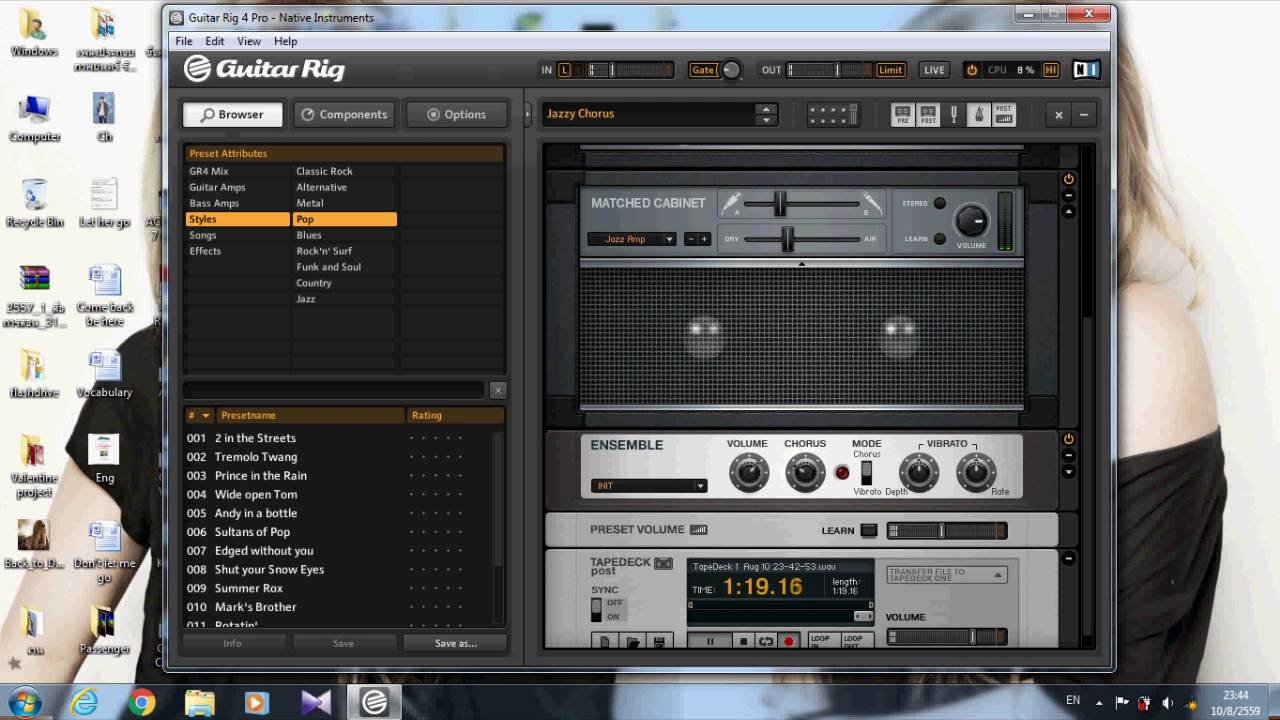
Task: Toggle Matched Cabinet Stereo switch
Action: [x=940, y=203]
